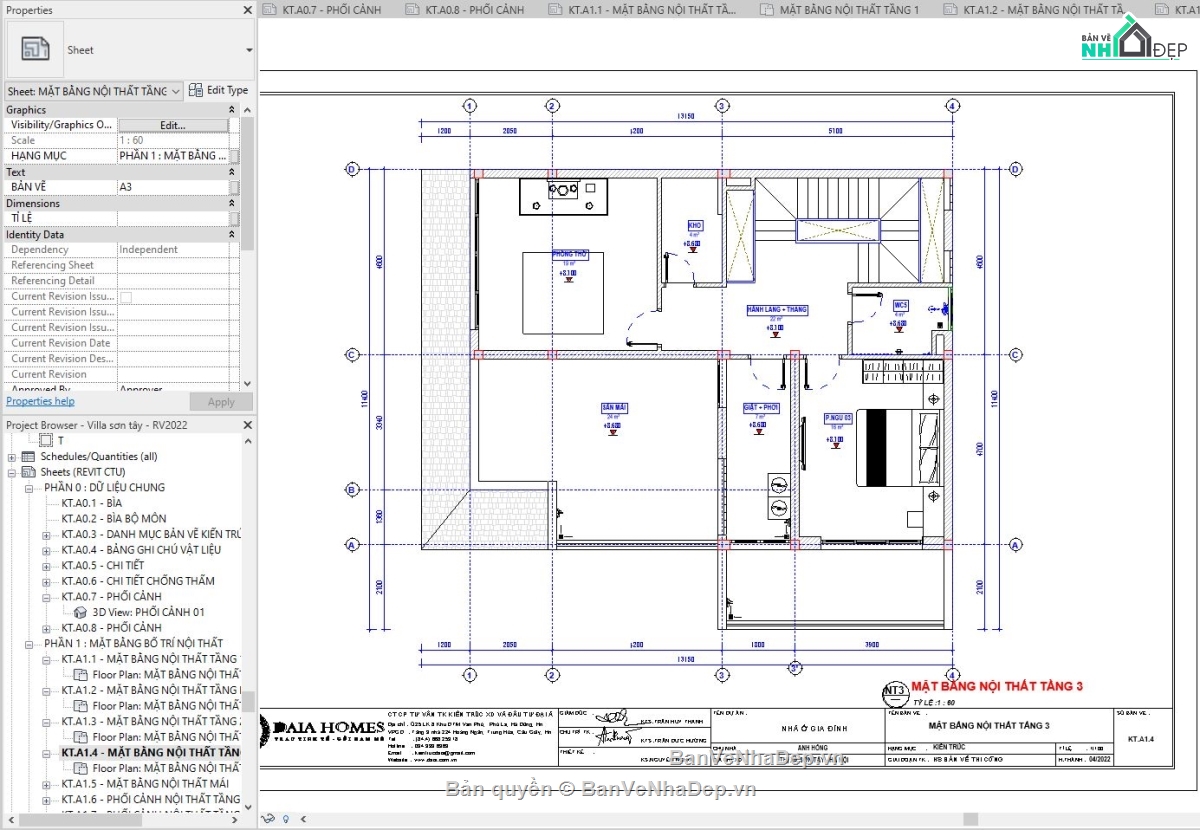Viewport: 1200px width, 830px height.
Task: Open the Sheet type selector dropdown arrow
Action: tap(249, 49)
